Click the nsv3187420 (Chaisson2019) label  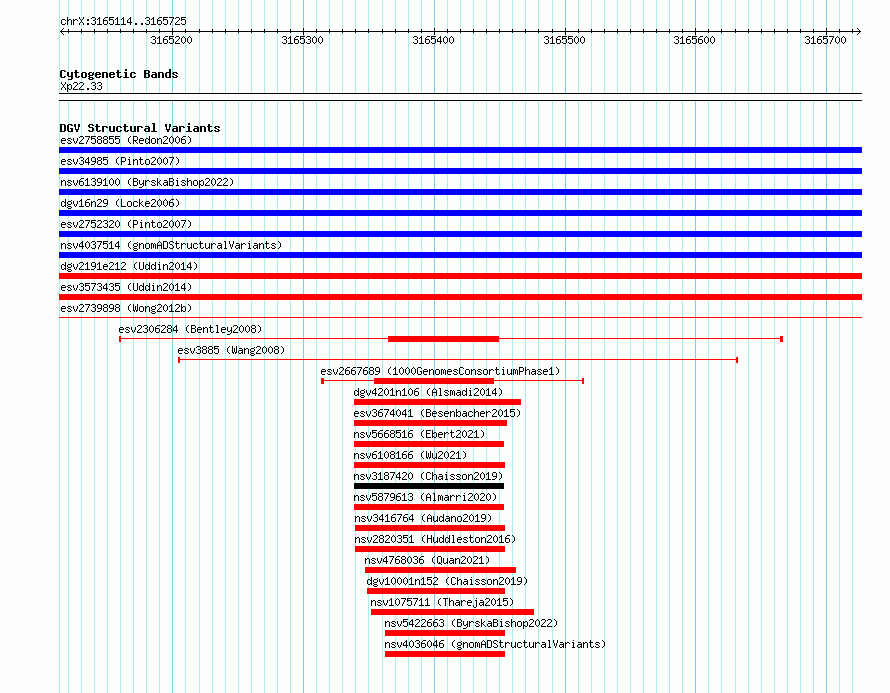click(428, 476)
